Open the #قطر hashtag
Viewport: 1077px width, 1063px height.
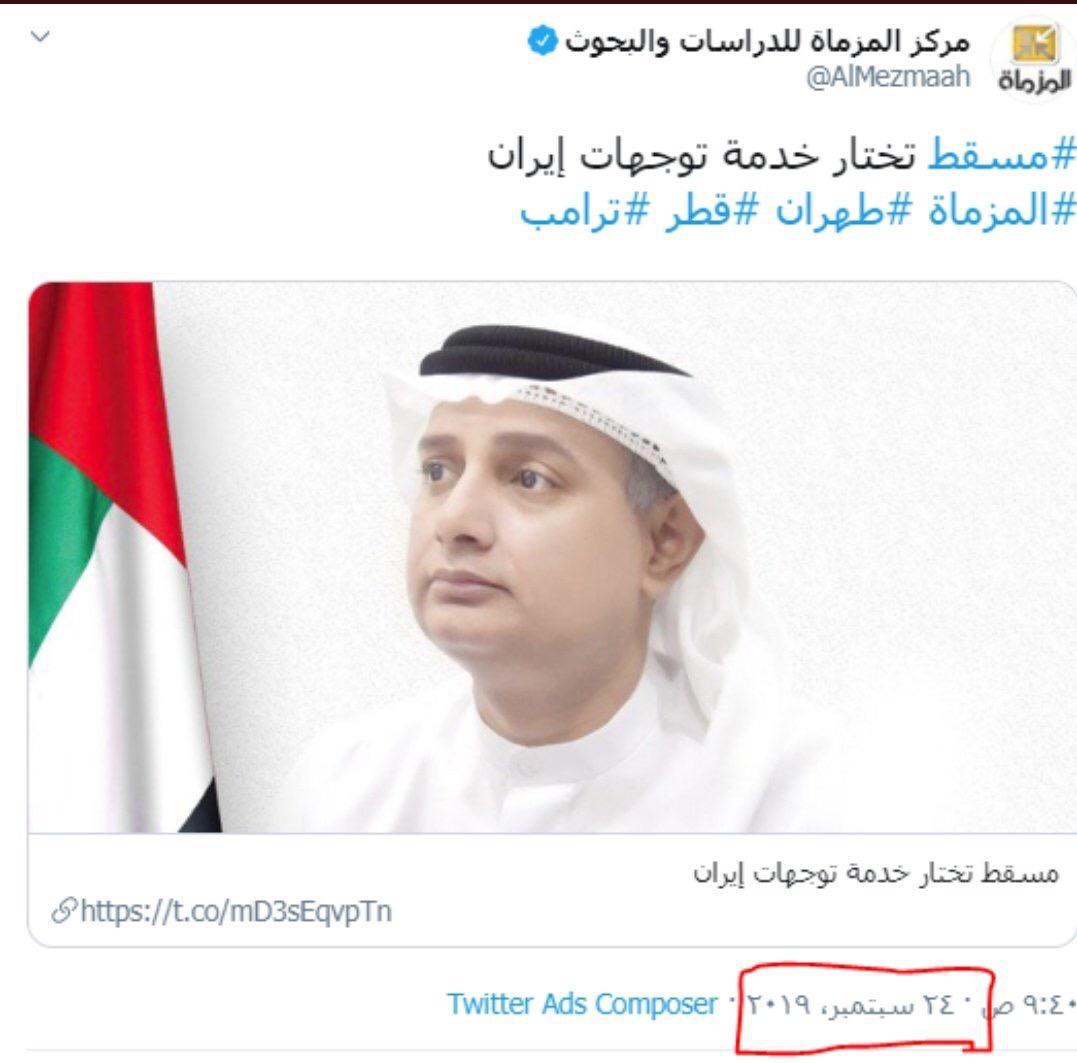pos(710,209)
